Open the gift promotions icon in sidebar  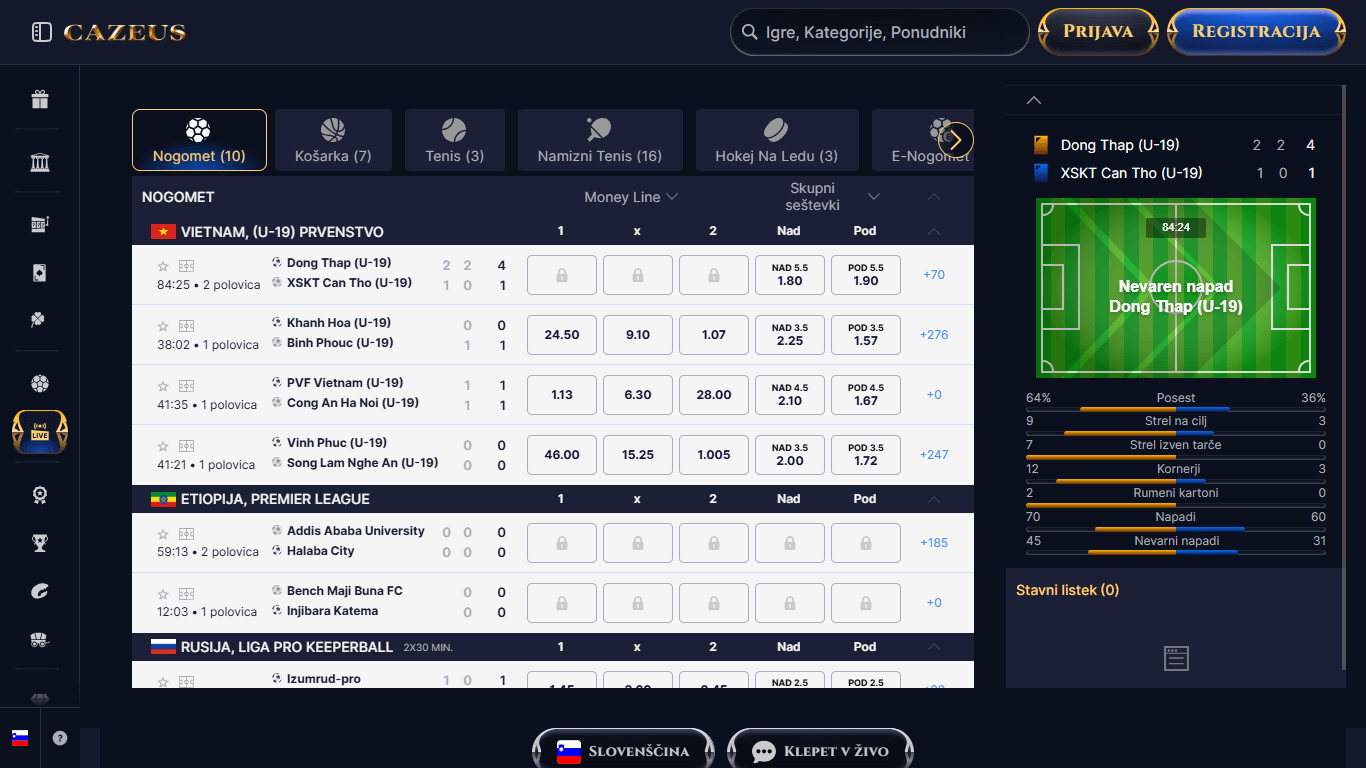tap(40, 99)
